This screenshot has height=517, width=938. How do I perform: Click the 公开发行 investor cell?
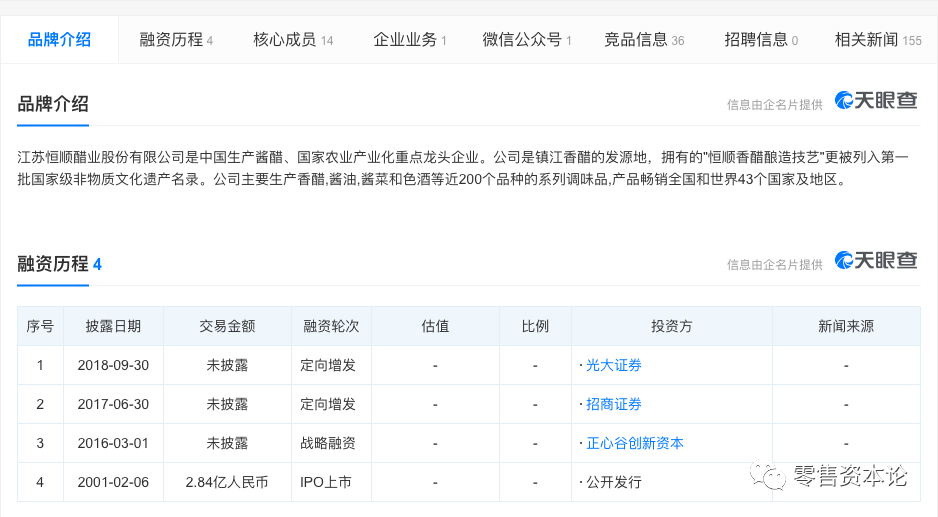click(x=672, y=482)
